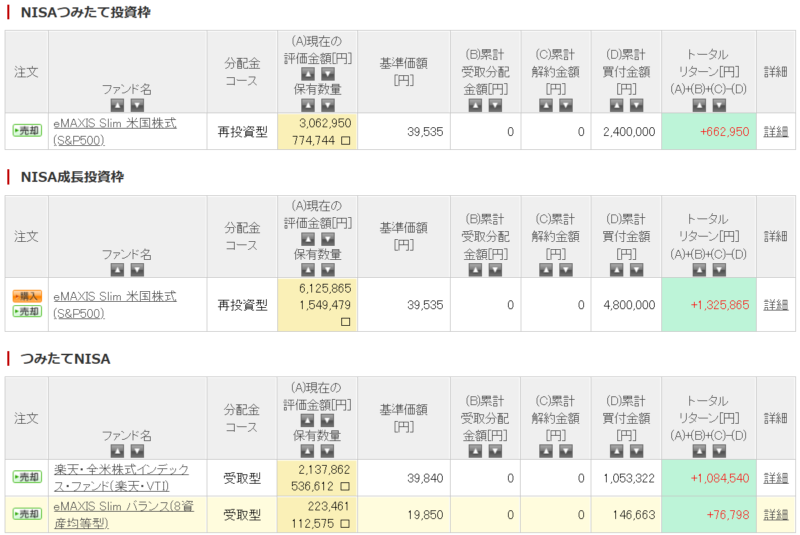Image resolution: width=800 pixels, height=535 pixels.
Task: Sort descending by トータルリターン in NISAつみたて投資枠 table
Action: pos(719,104)
